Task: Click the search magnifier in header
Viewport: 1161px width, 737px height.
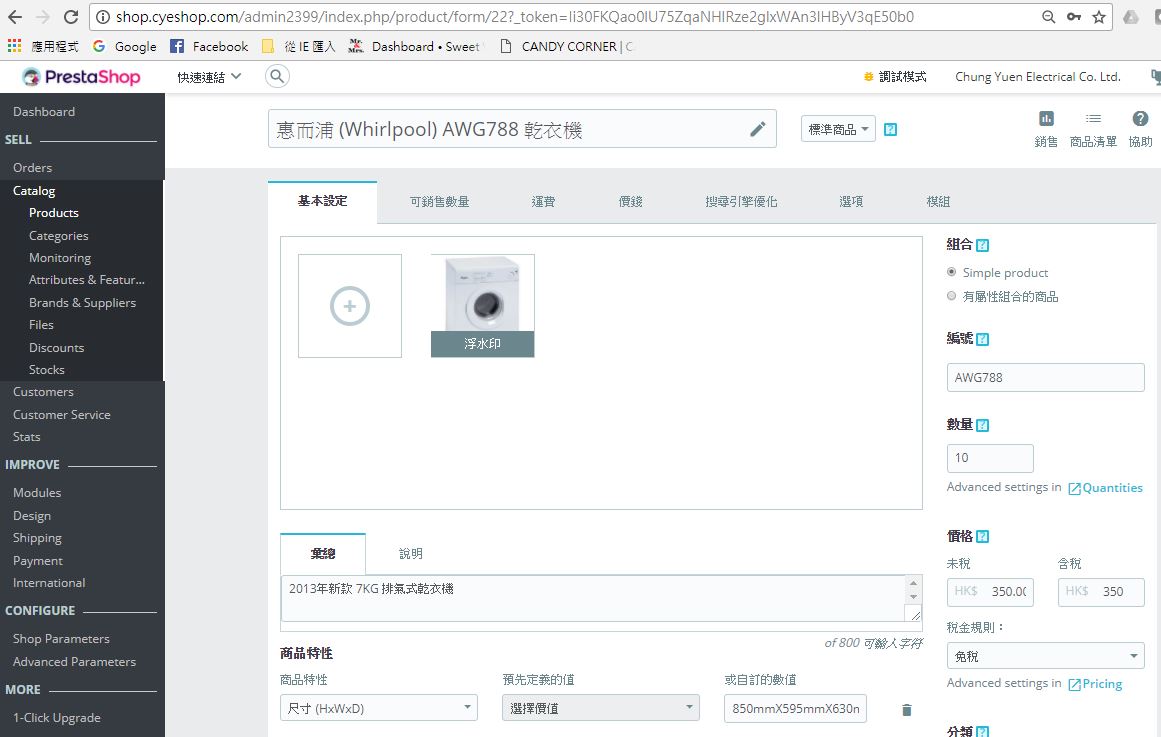Action: (277, 76)
